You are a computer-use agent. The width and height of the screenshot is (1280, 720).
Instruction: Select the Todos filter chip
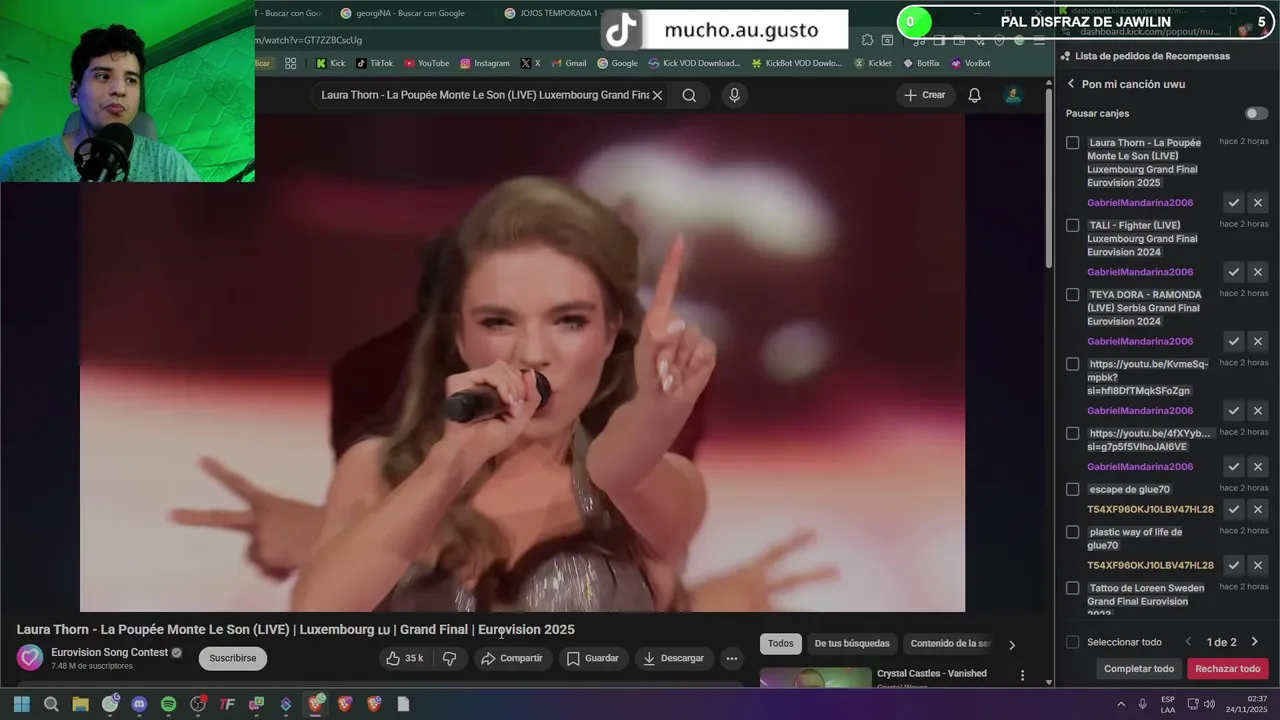click(781, 644)
